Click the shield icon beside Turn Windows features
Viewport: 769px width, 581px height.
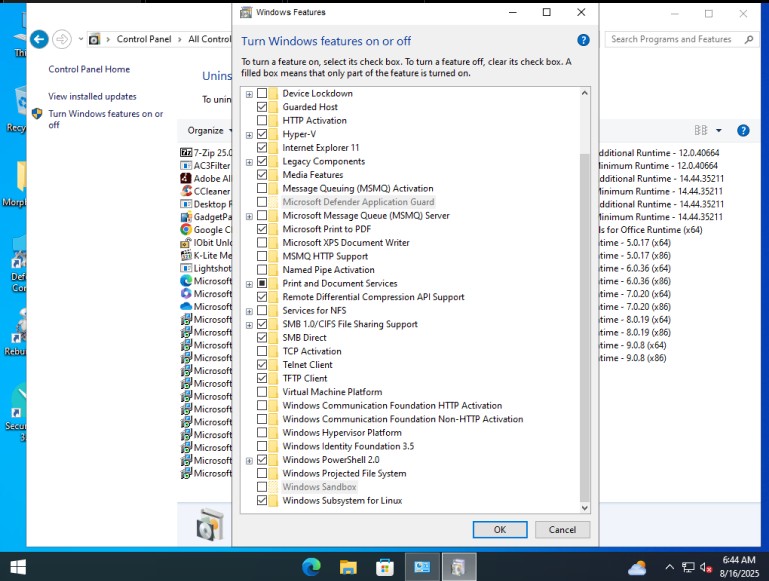click(37, 114)
